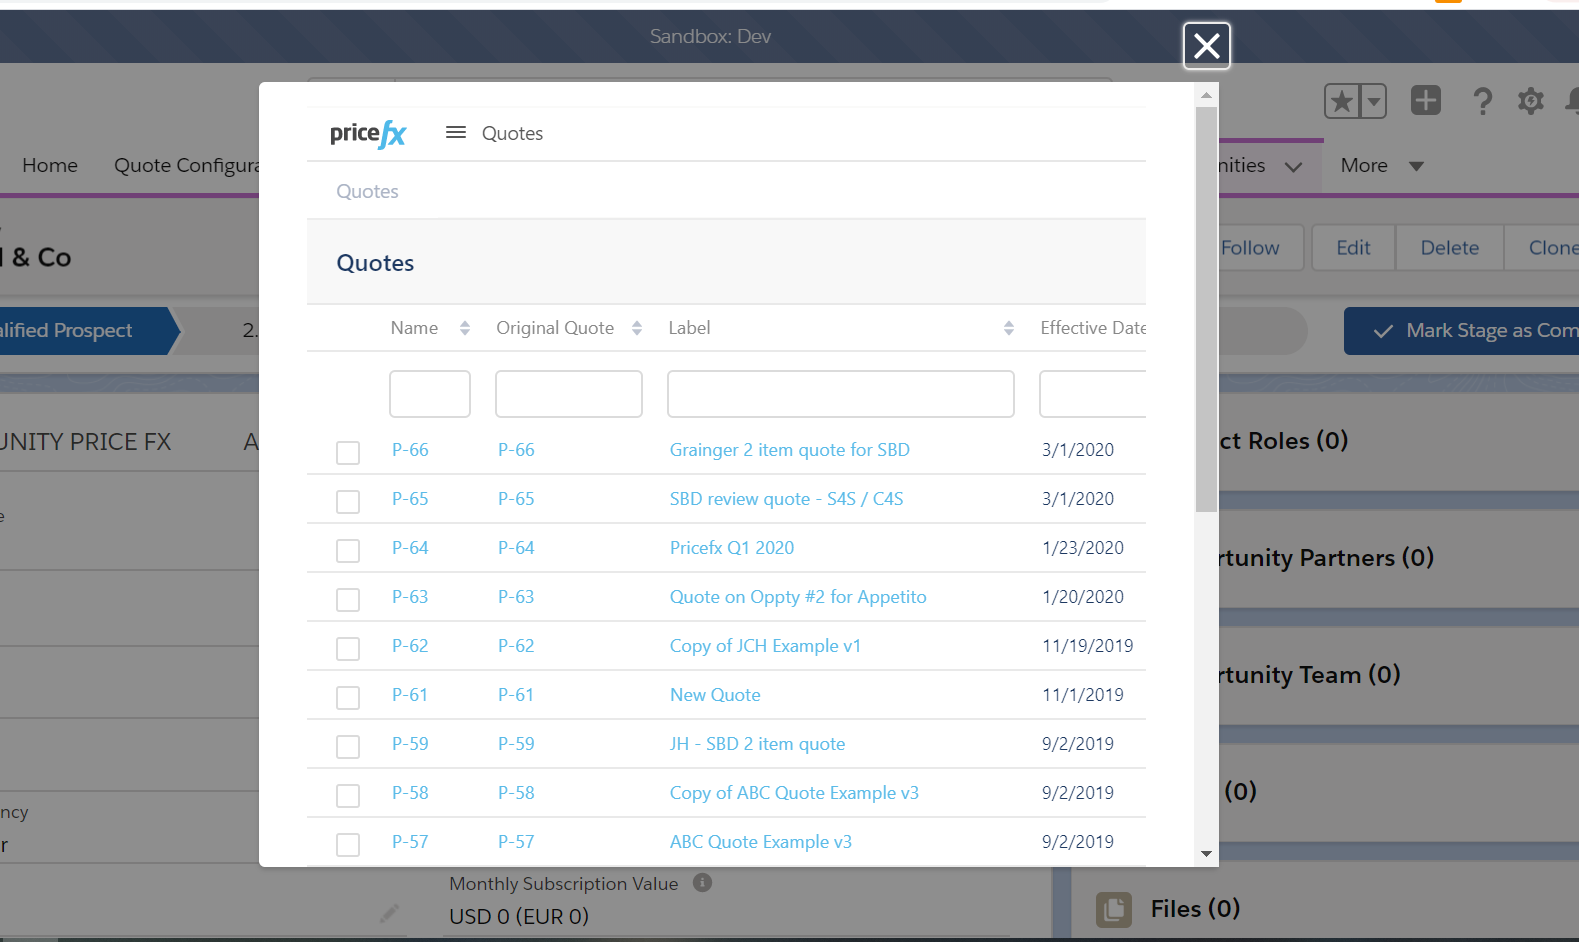This screenshot has width=1579, height=942.
Task: Click the modal scrollbar down arrow
Action: coord(1206,854)
